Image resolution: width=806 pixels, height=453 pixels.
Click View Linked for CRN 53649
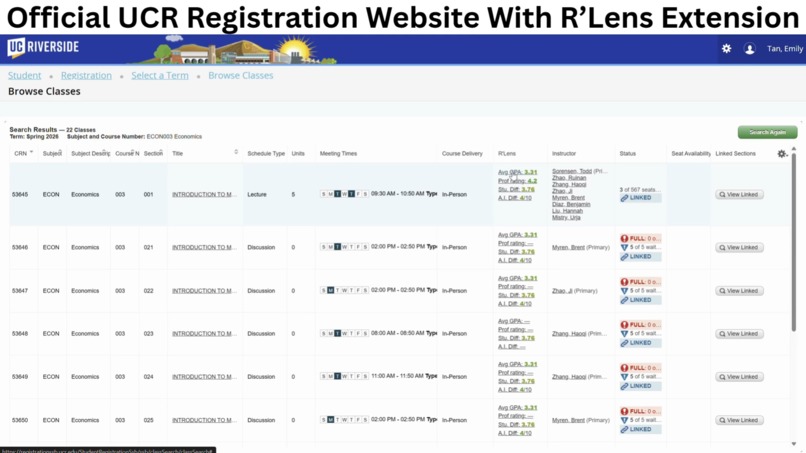pyautogui.click(x=739, y=377)
